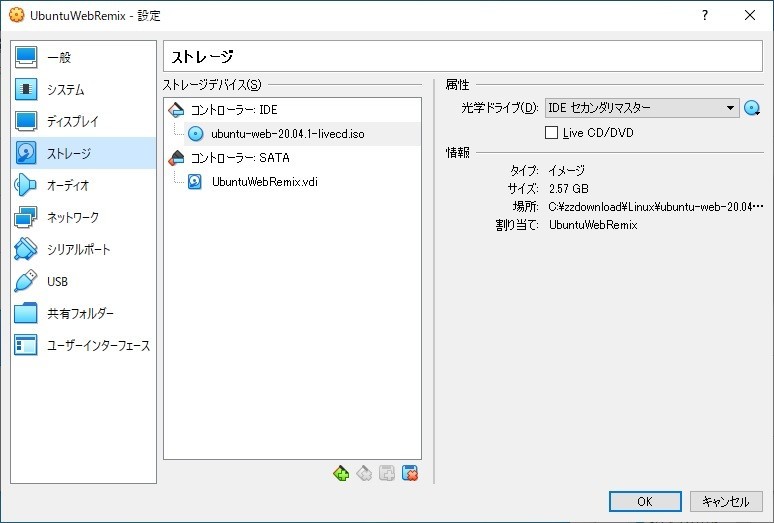
Task: Click the optical disc icon beside the ISO entry
Action: point(196,134)
